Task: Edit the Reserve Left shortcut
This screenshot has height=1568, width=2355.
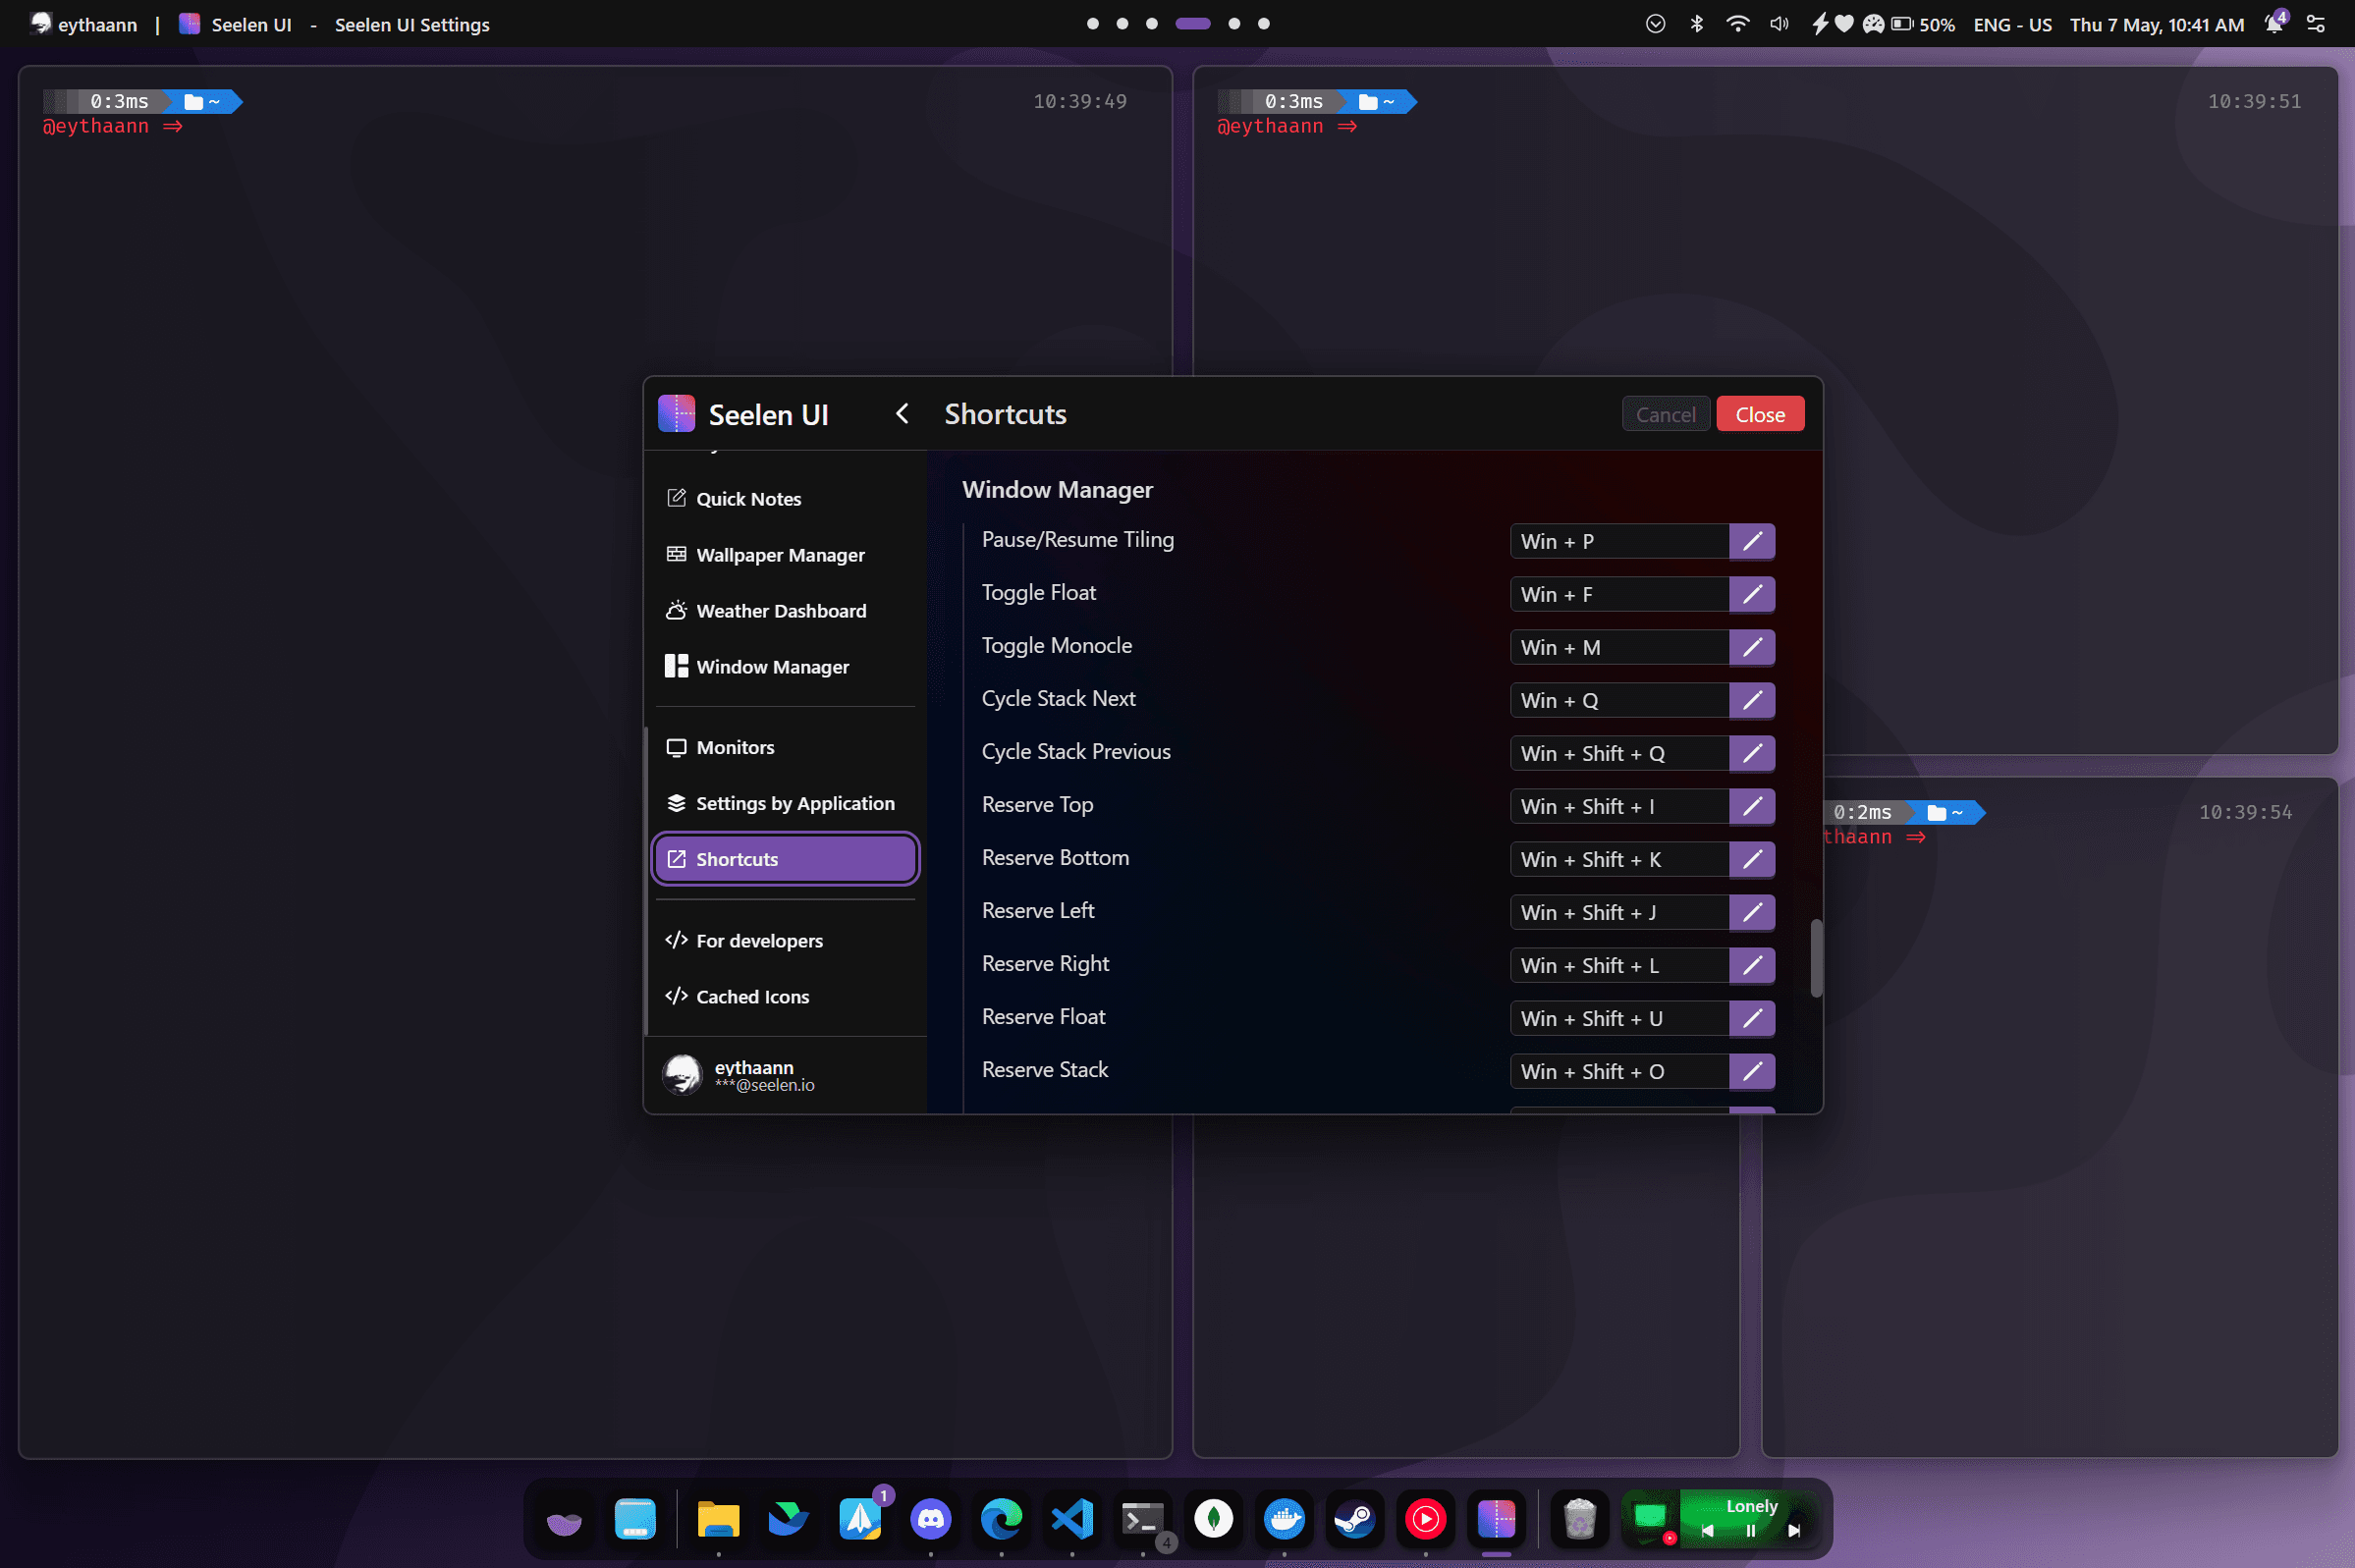Action: [x=1752, y=912]
